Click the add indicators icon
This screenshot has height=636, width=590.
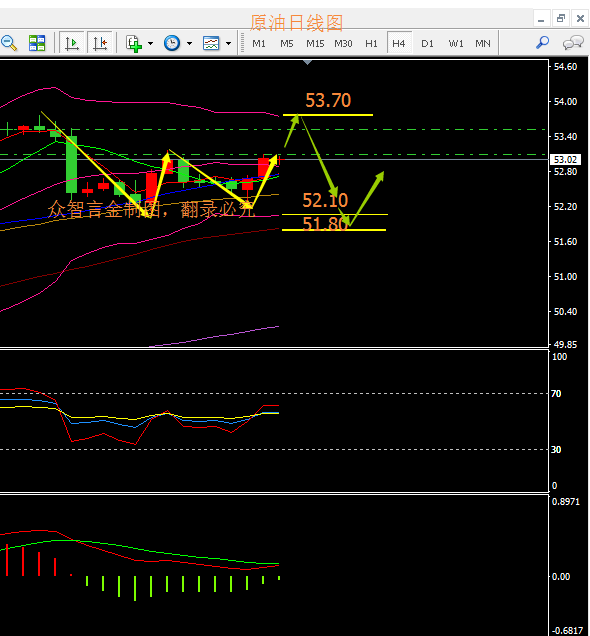coord(134,43)
